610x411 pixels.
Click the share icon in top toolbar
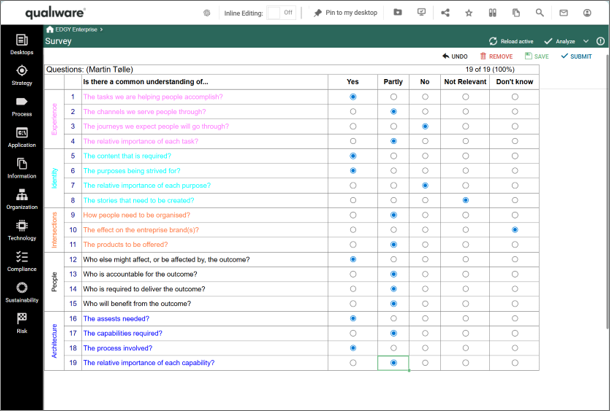445,13
